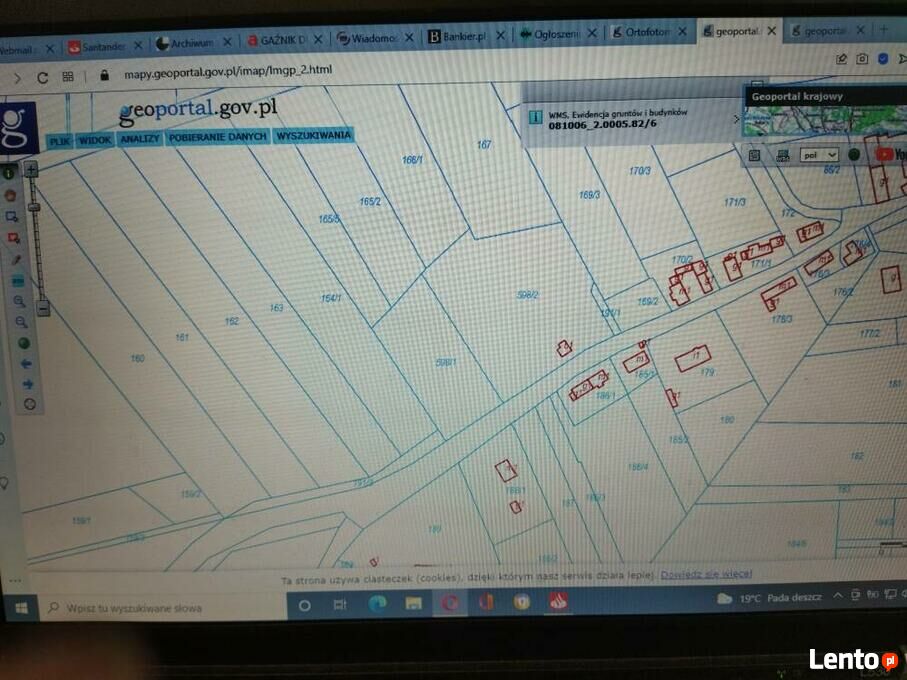
Task: Click the geoportal.gov.pl logo
Action: tap(198, 110)
